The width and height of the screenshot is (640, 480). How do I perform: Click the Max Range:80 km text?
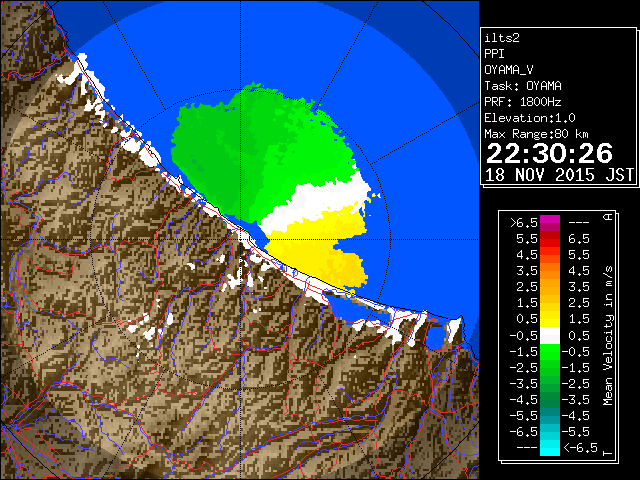point(536,134)
